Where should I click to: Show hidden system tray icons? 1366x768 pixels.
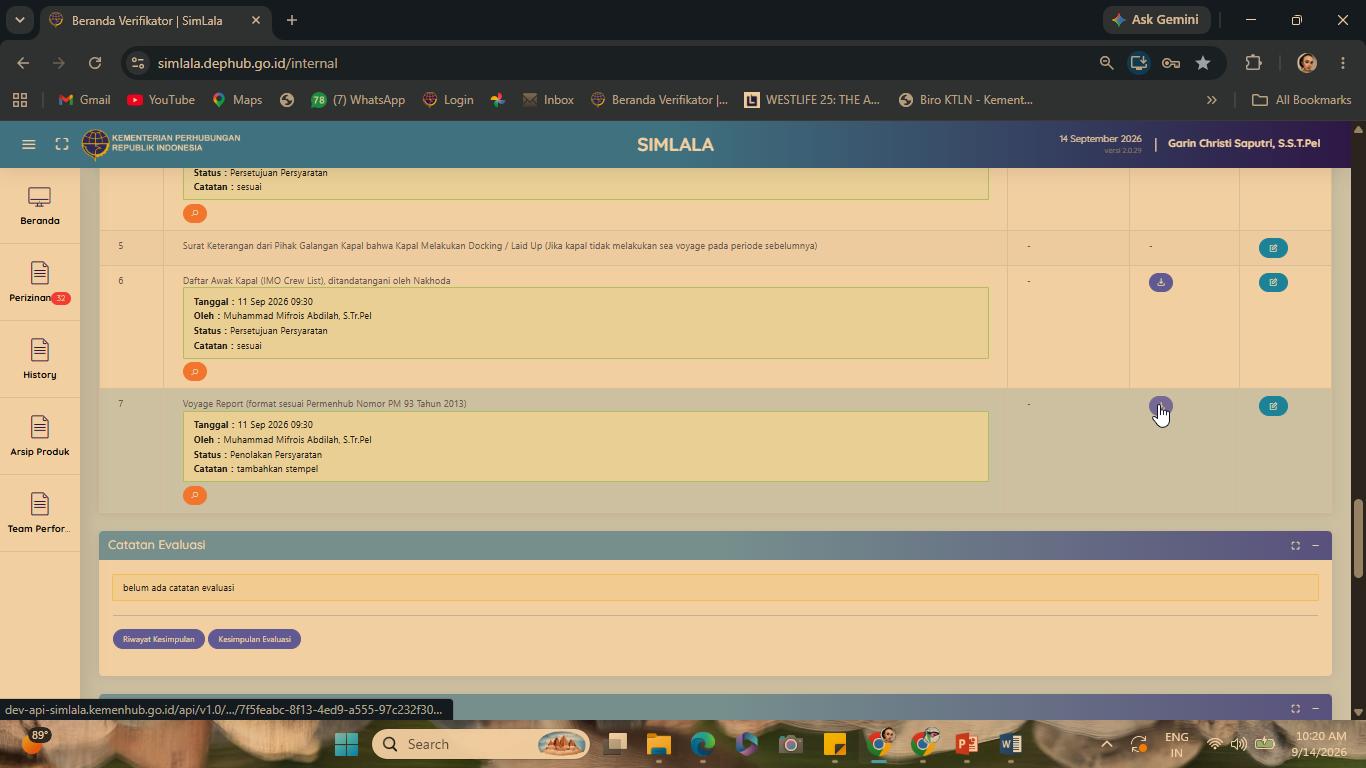(1106, 744)
